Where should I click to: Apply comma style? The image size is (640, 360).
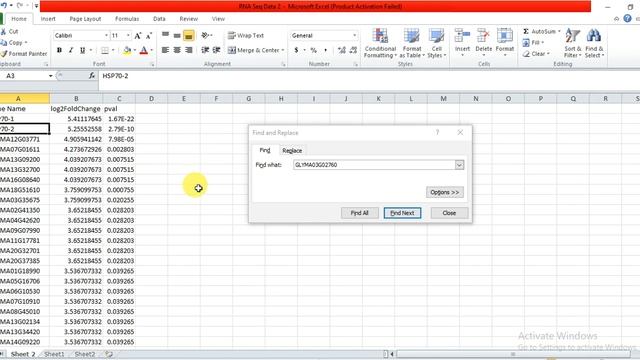(x=325, y=50)
